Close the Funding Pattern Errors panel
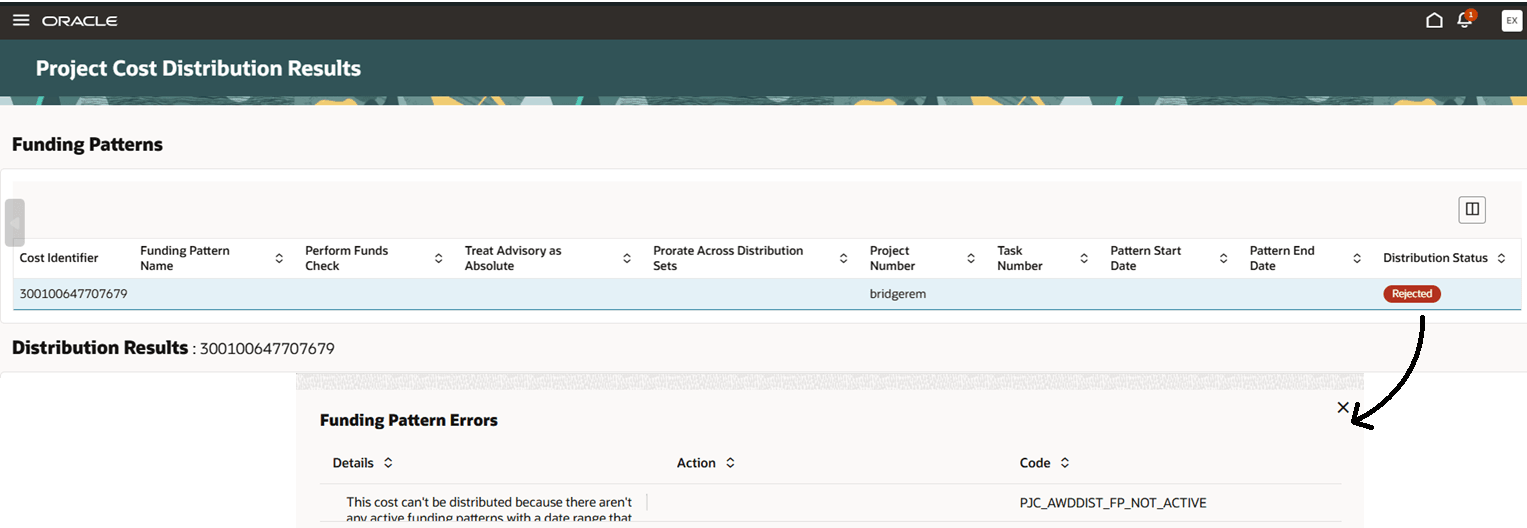 (1343, 407)
